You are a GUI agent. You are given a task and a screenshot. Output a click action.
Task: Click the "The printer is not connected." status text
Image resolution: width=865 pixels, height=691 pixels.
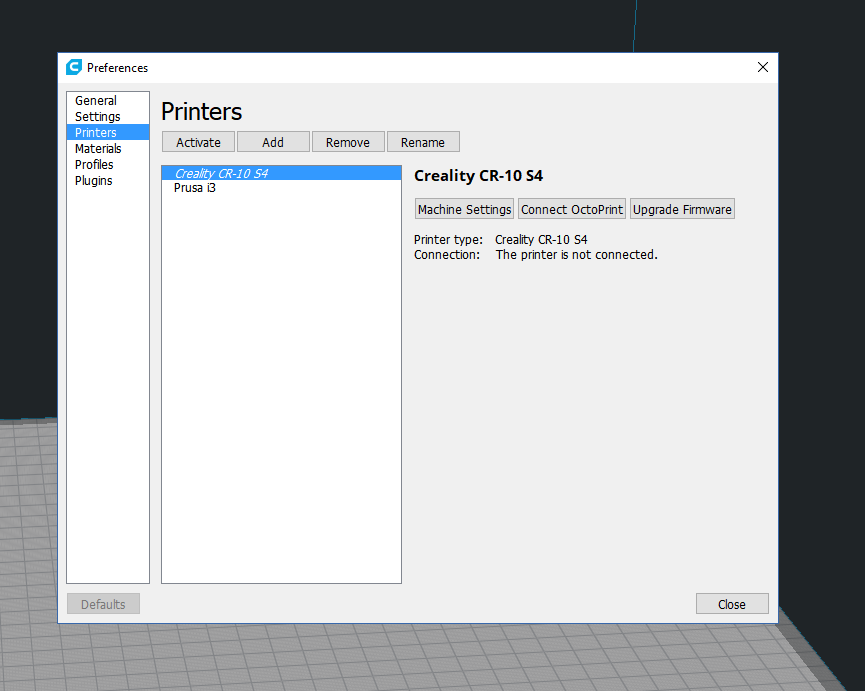point(576,254)
